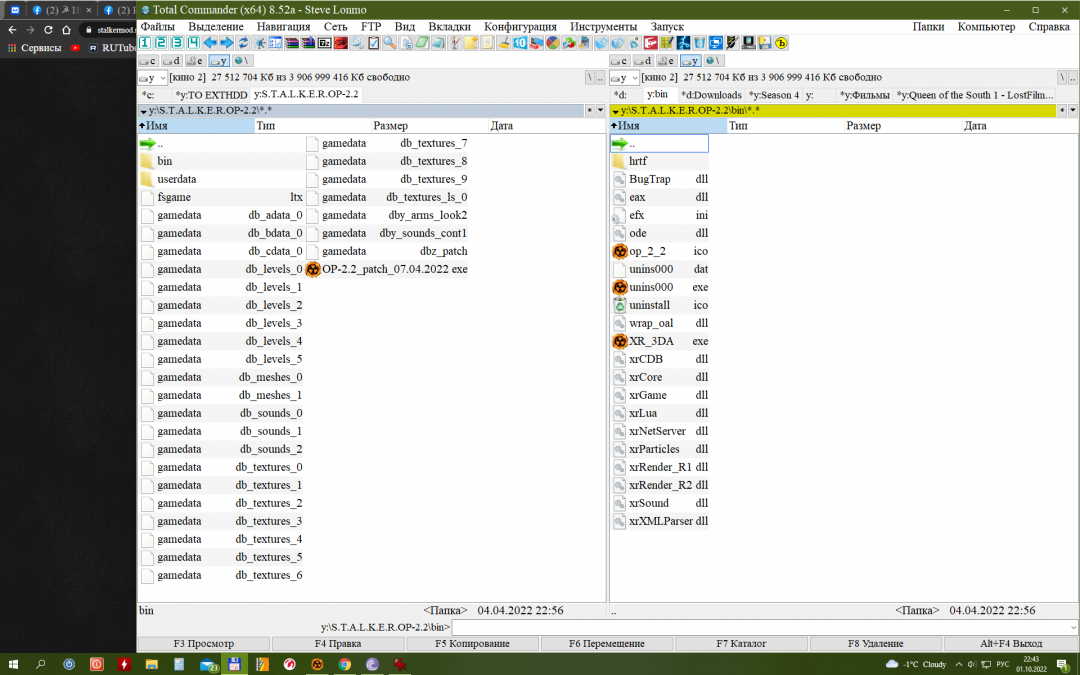This screenshot has height=675, width=1080.
Task: Open the Файлы menu
Action: [158, 26]
